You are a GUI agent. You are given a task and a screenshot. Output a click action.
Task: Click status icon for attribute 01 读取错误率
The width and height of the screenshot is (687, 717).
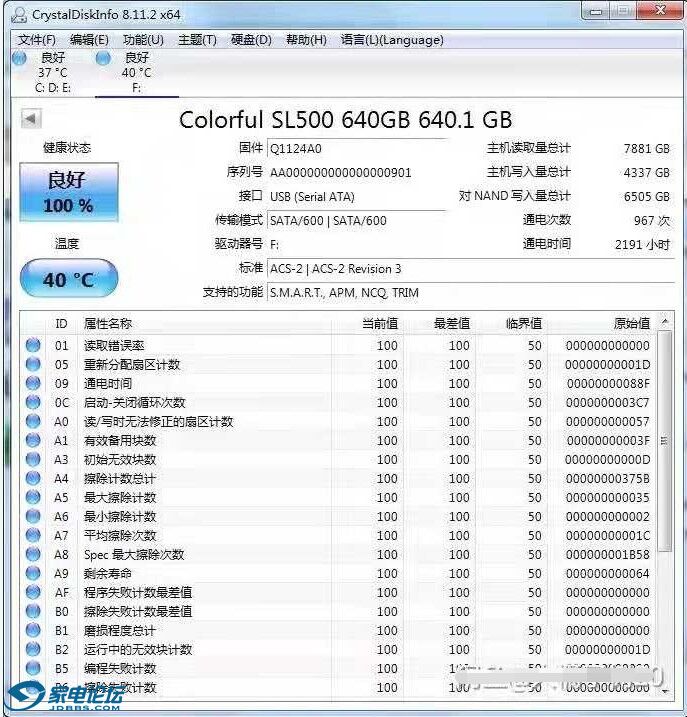[x=33, y=345]
